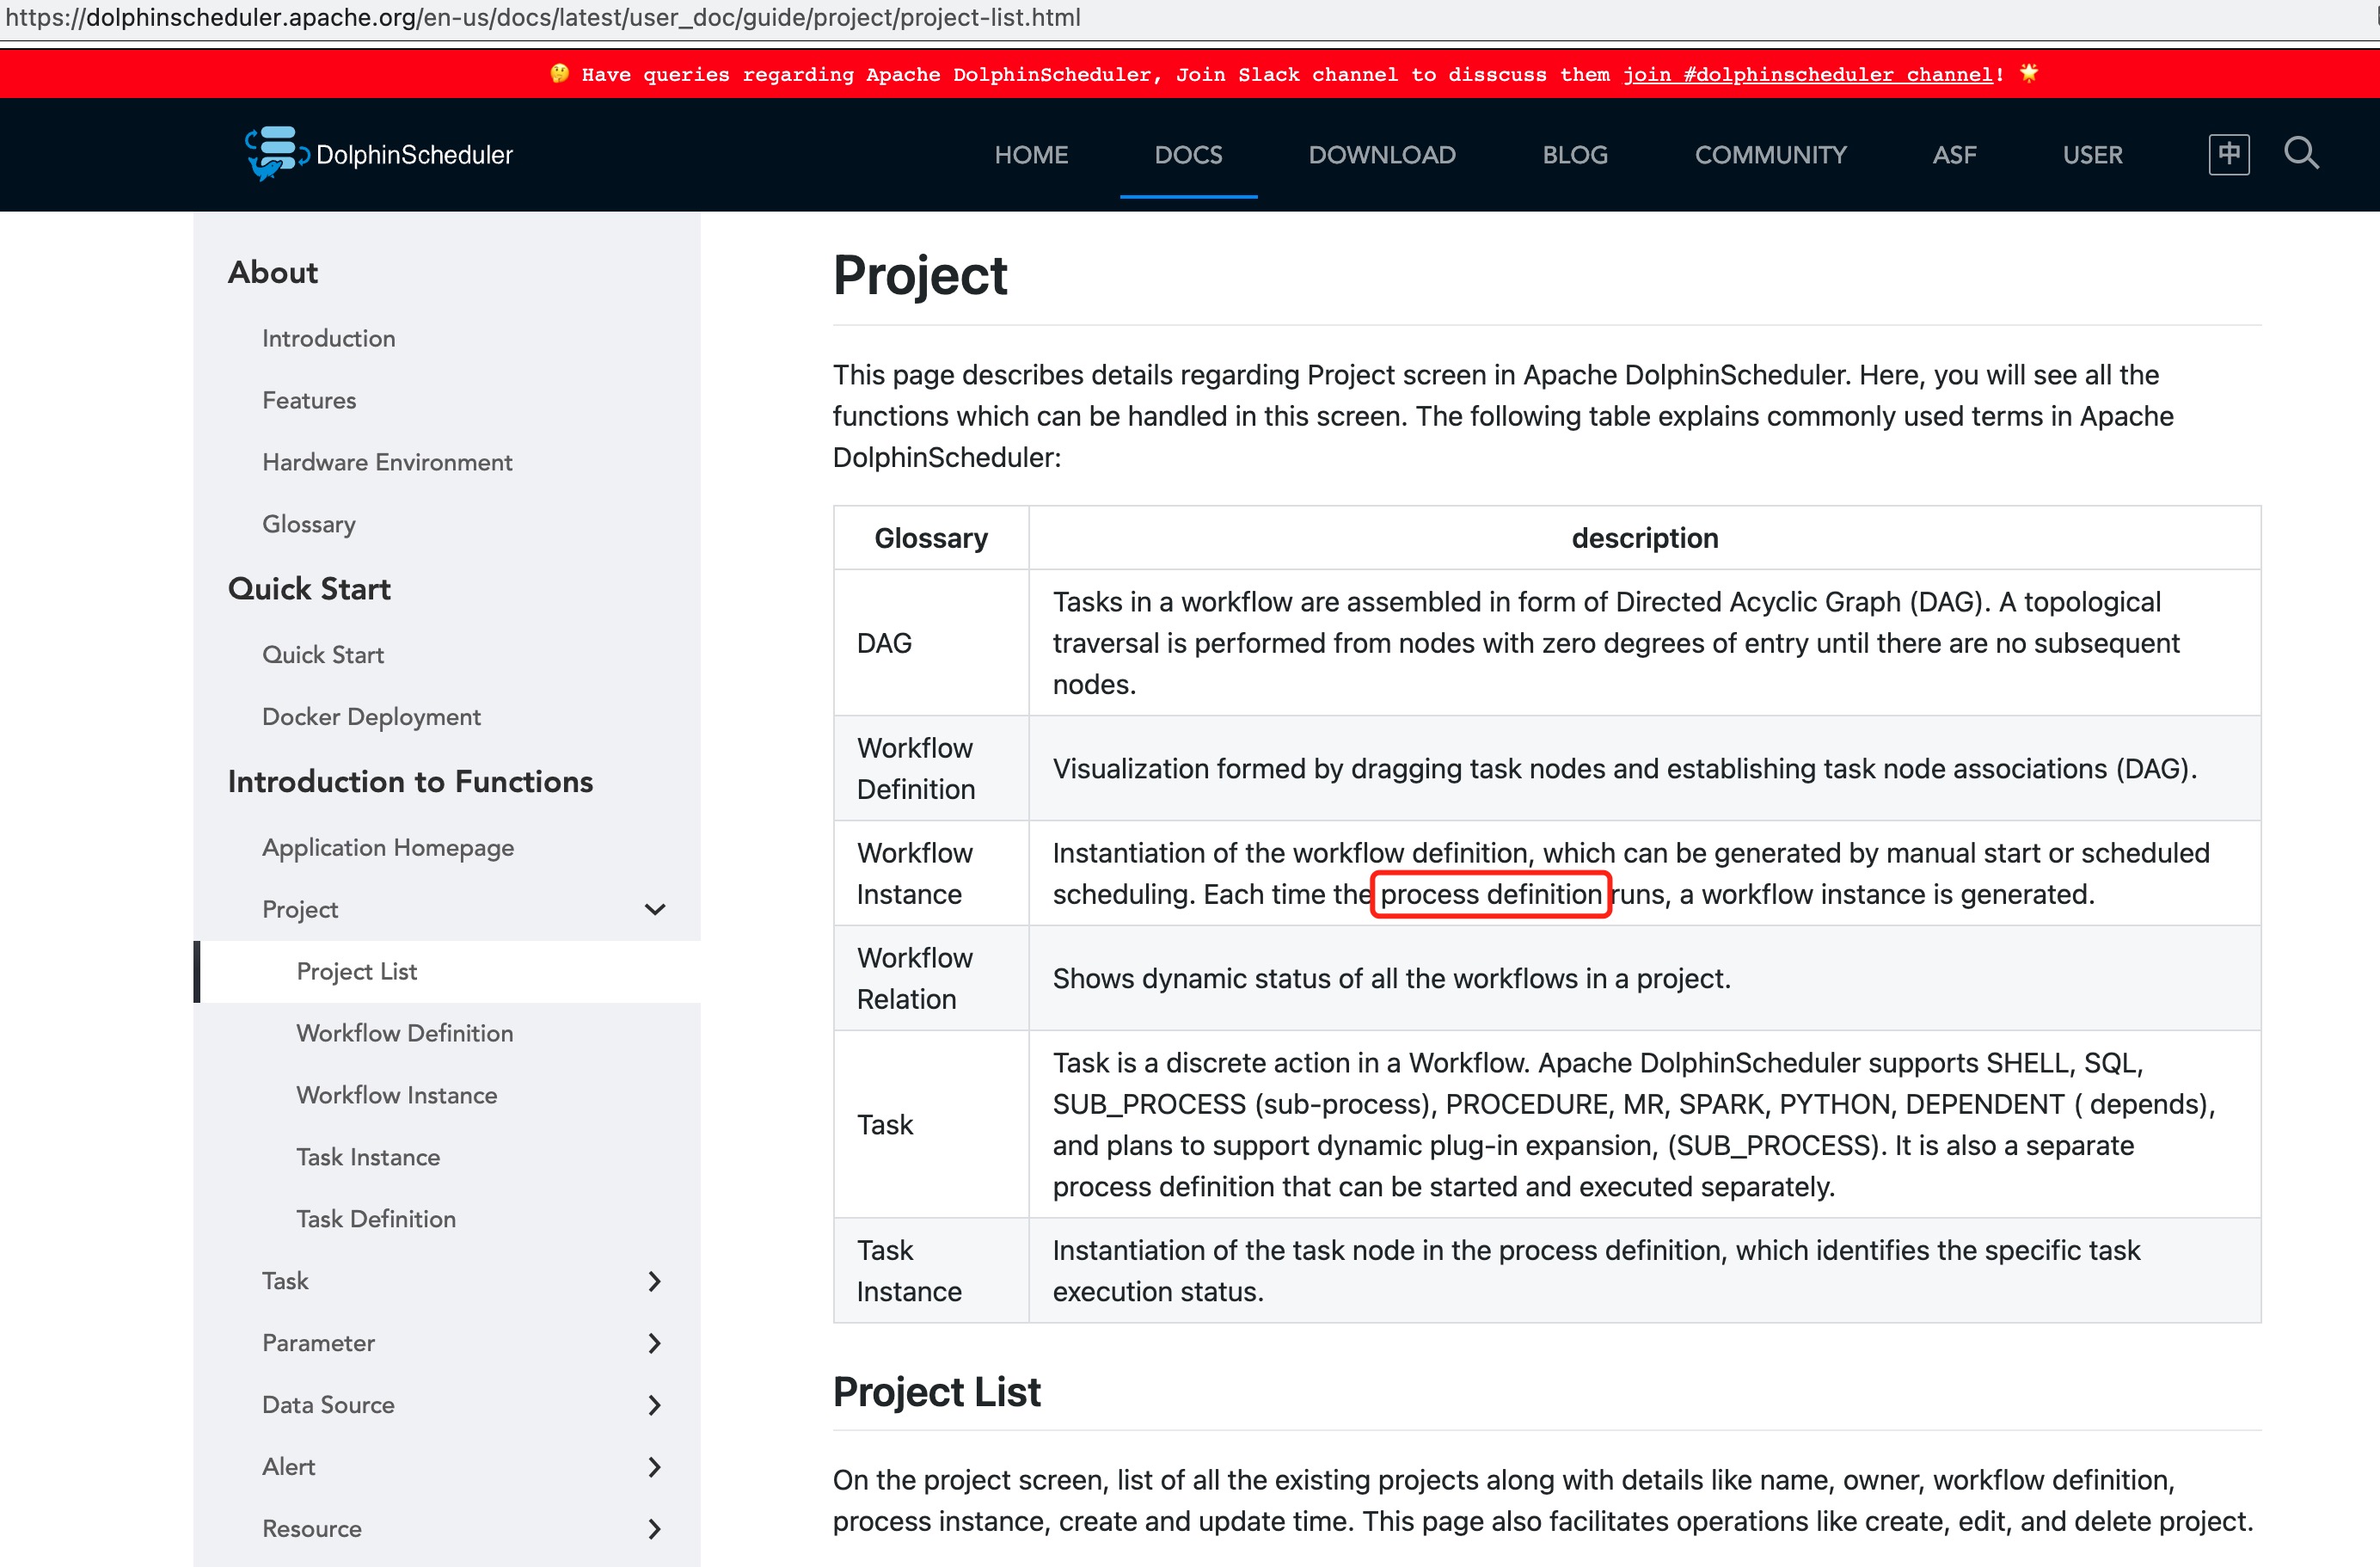Click the 'Shows dynamic status' description cell
Viewport: 2380px width, 1567px height.
click(1645, 978)
